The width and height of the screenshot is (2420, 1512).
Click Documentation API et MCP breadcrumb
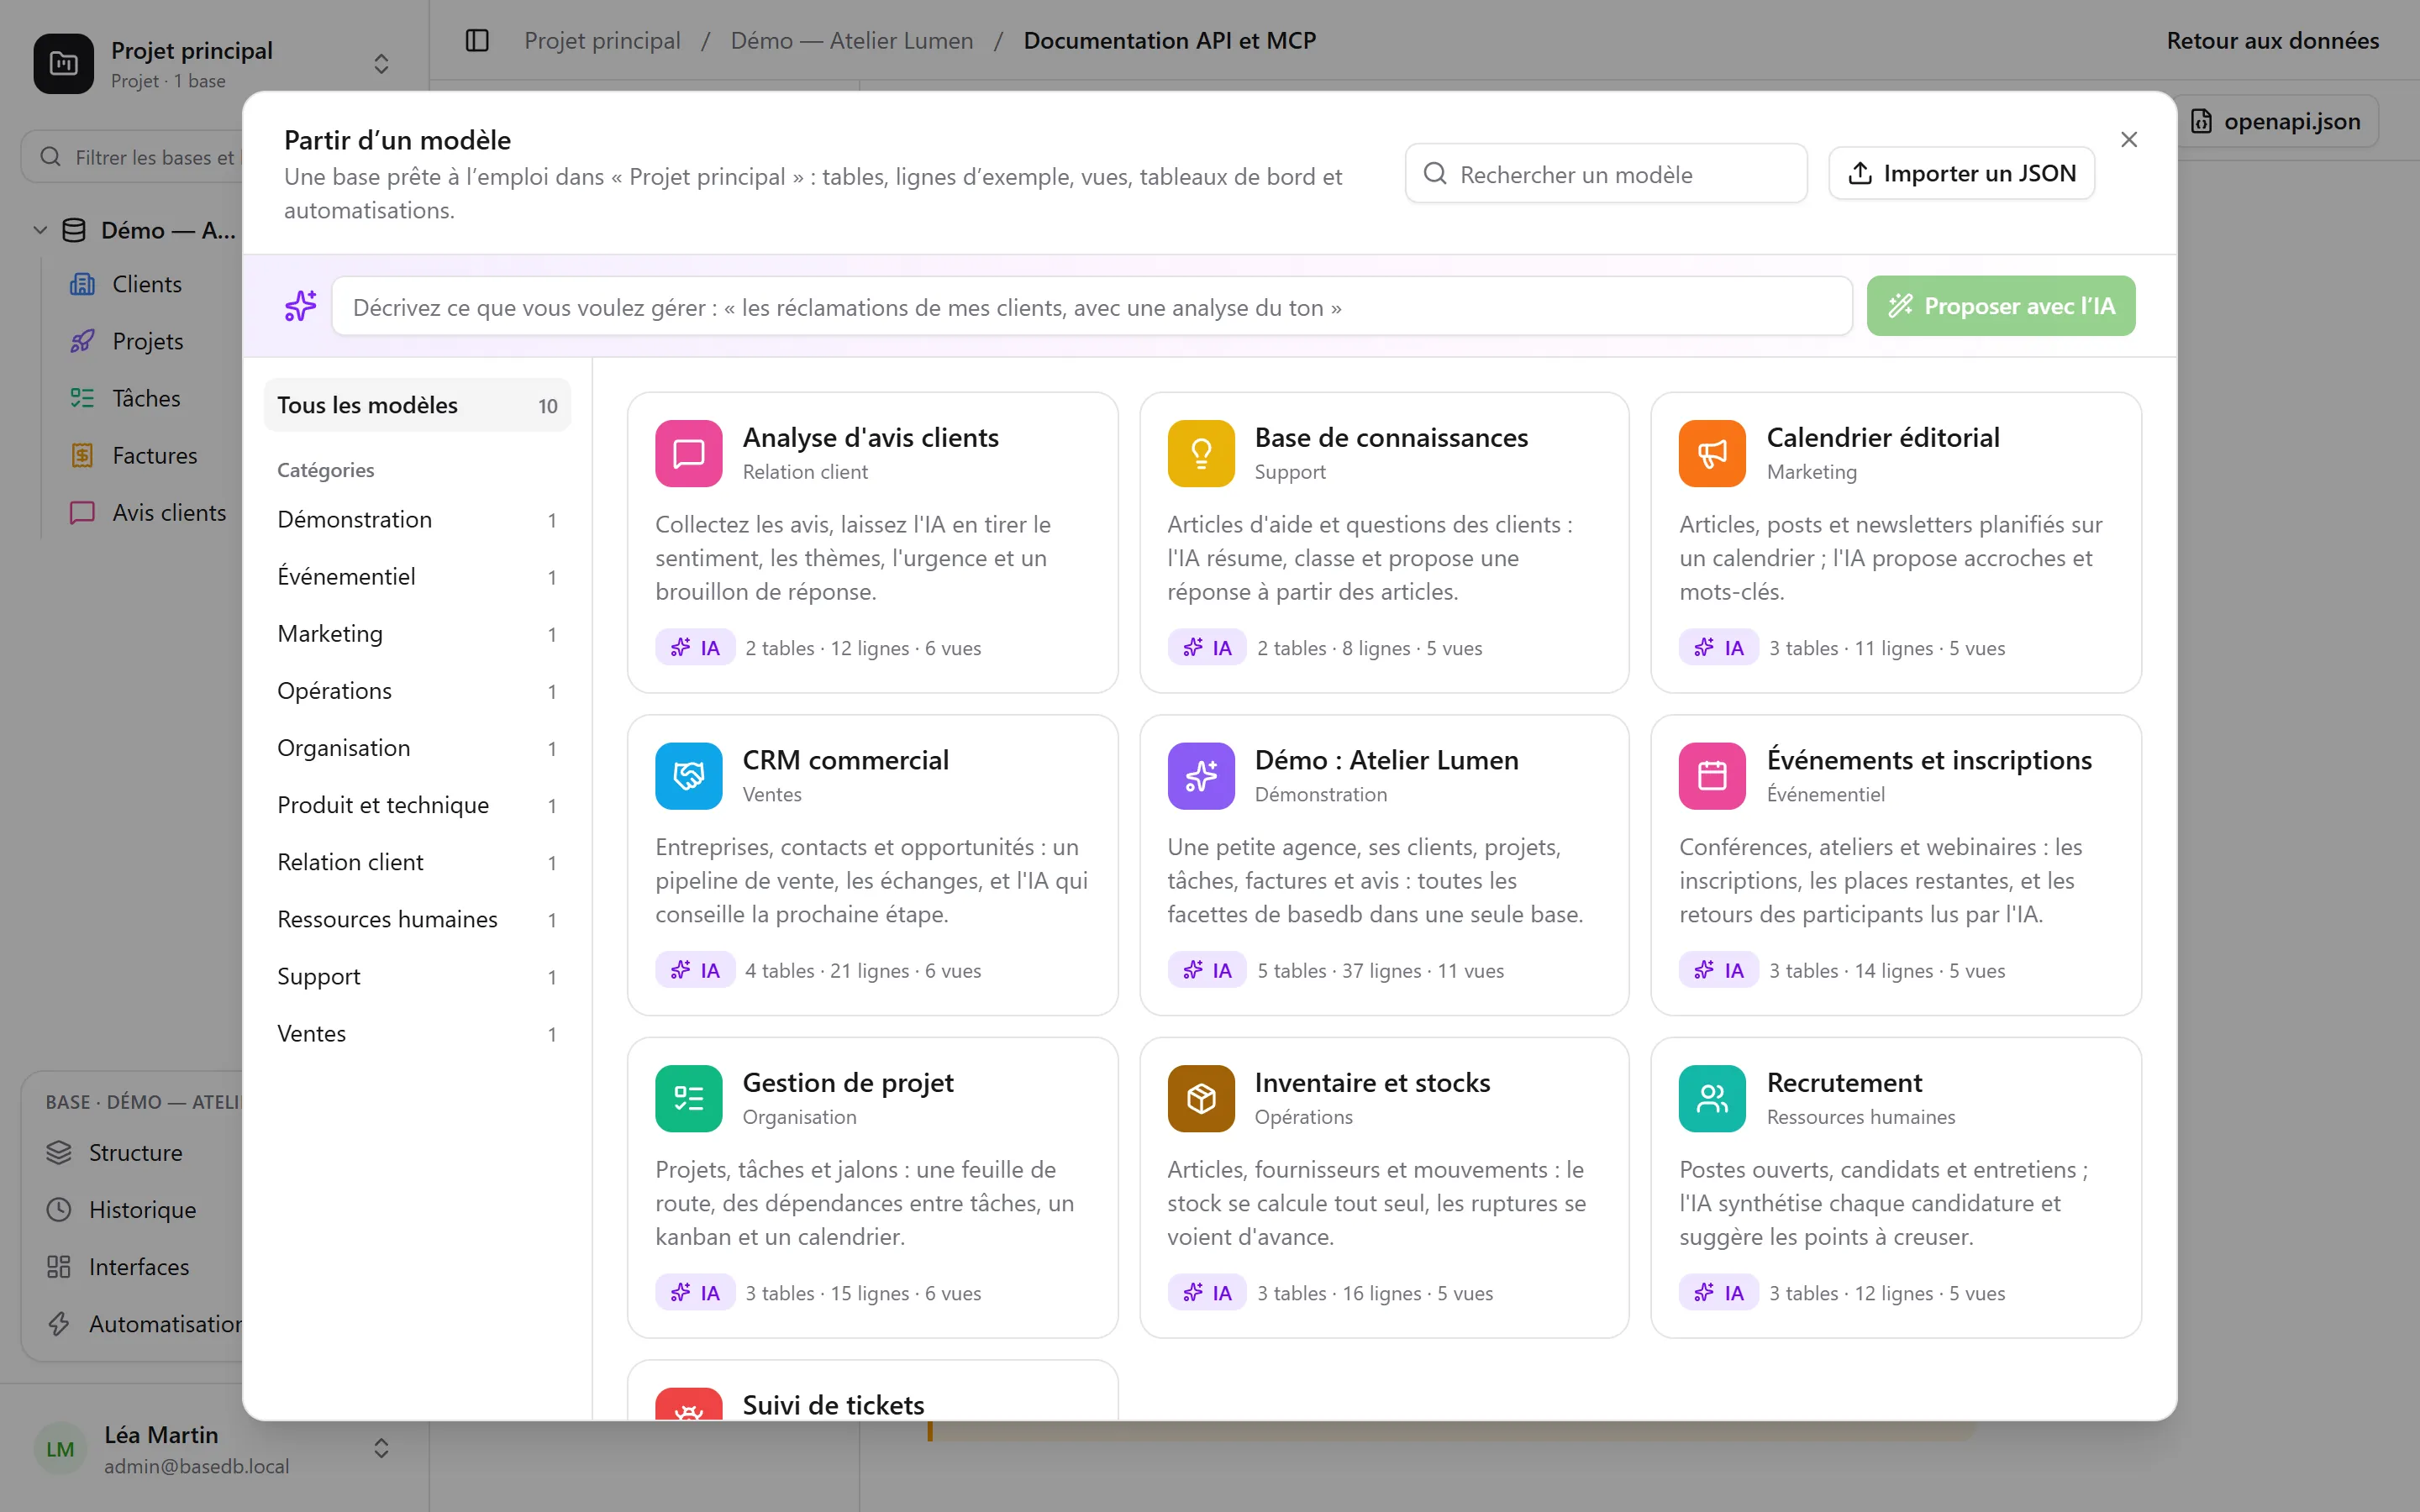[1169, 40]
